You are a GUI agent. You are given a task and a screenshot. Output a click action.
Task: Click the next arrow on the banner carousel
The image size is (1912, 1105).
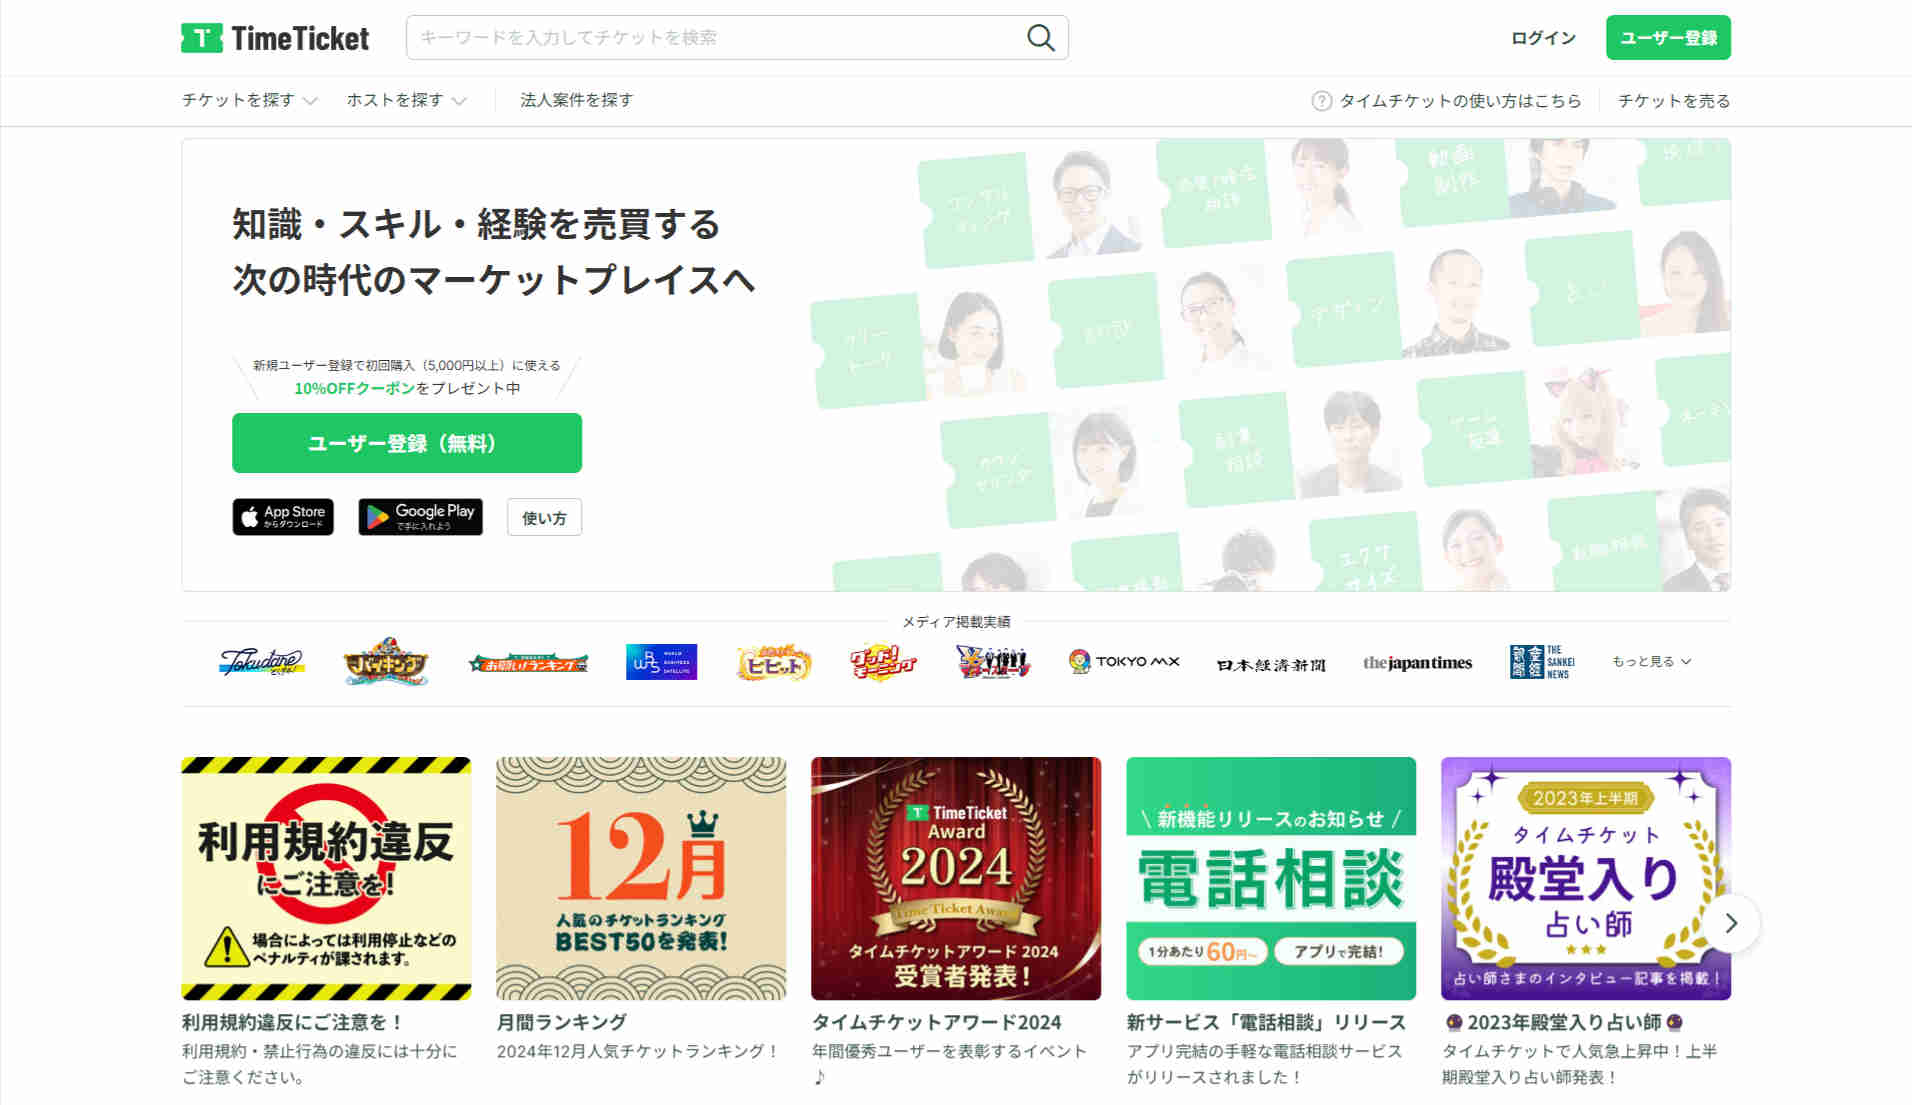[x=1731, y=923]
